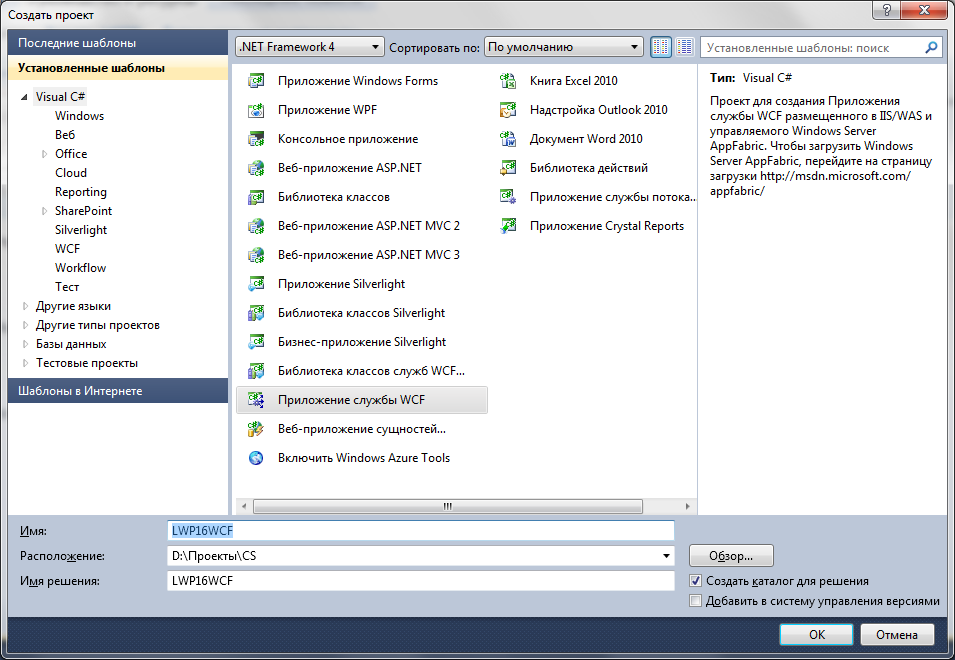This screenshot has width=955, height=660.
Task: Click Windows Azure Tools globe icon
Action: tap(256, 458)
